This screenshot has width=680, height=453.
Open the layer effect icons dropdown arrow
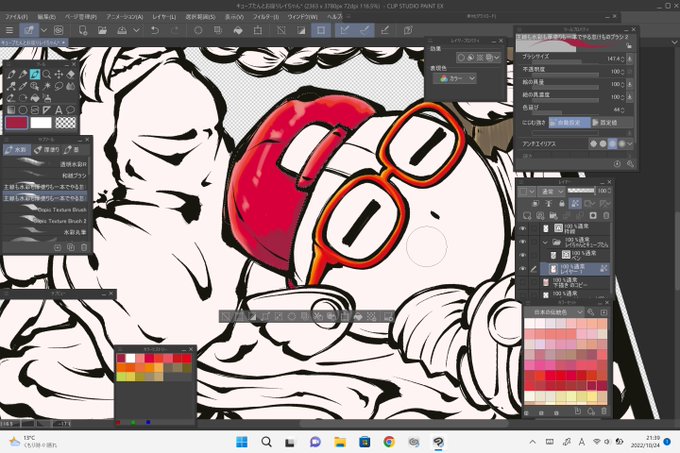(497, 57)
